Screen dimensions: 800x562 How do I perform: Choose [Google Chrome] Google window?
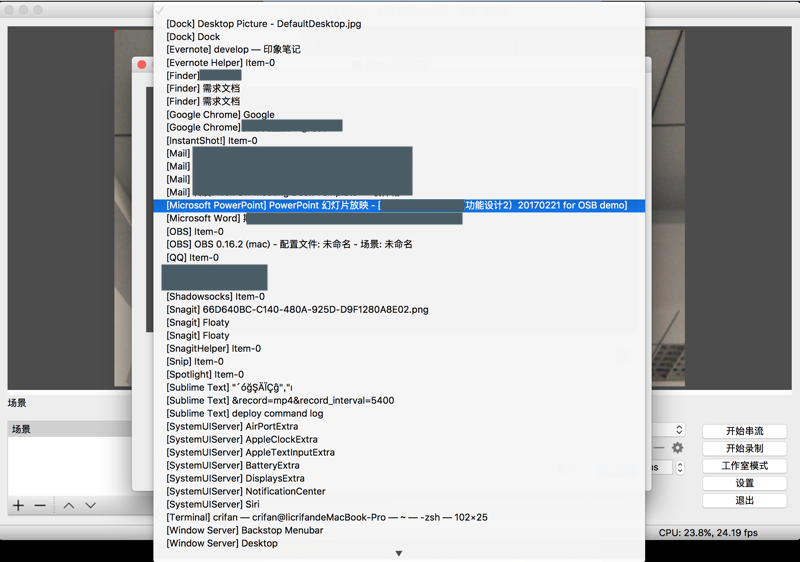click(399, 115)
